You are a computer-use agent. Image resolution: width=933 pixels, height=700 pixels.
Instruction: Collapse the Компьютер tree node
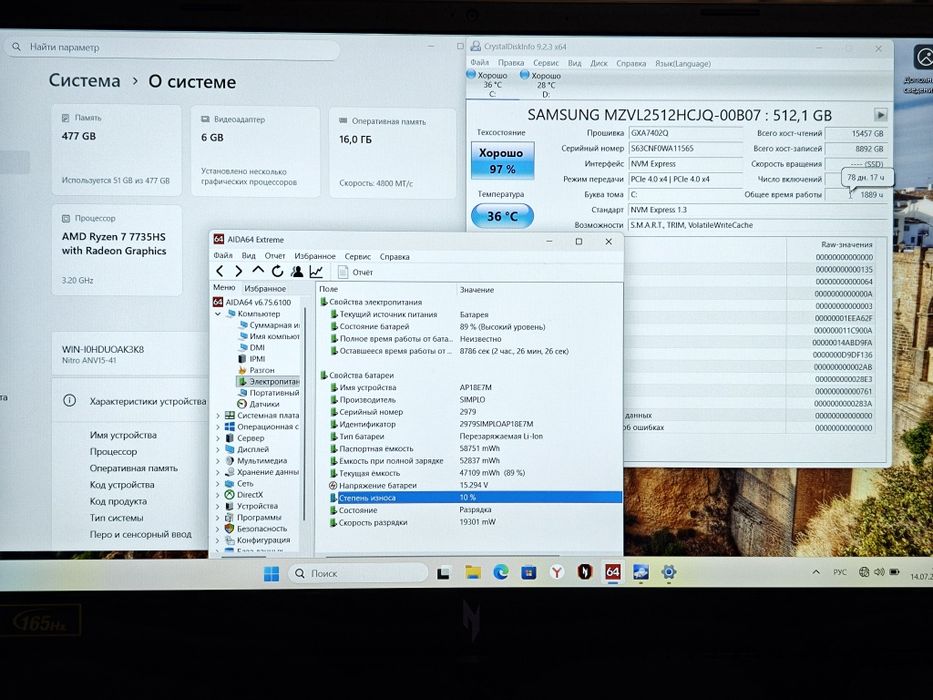click(218, 314)
